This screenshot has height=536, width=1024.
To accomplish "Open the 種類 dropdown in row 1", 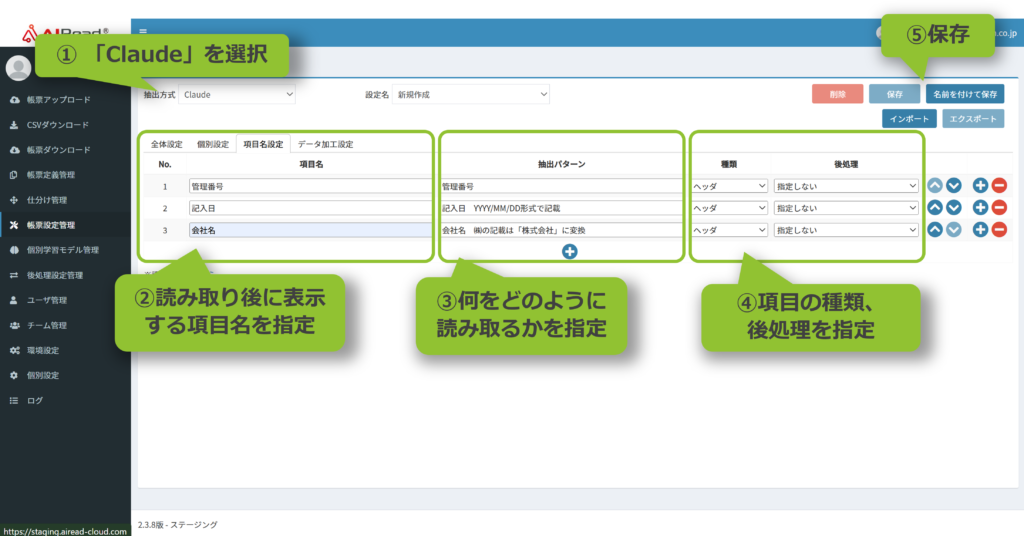I will pos(729,185).
